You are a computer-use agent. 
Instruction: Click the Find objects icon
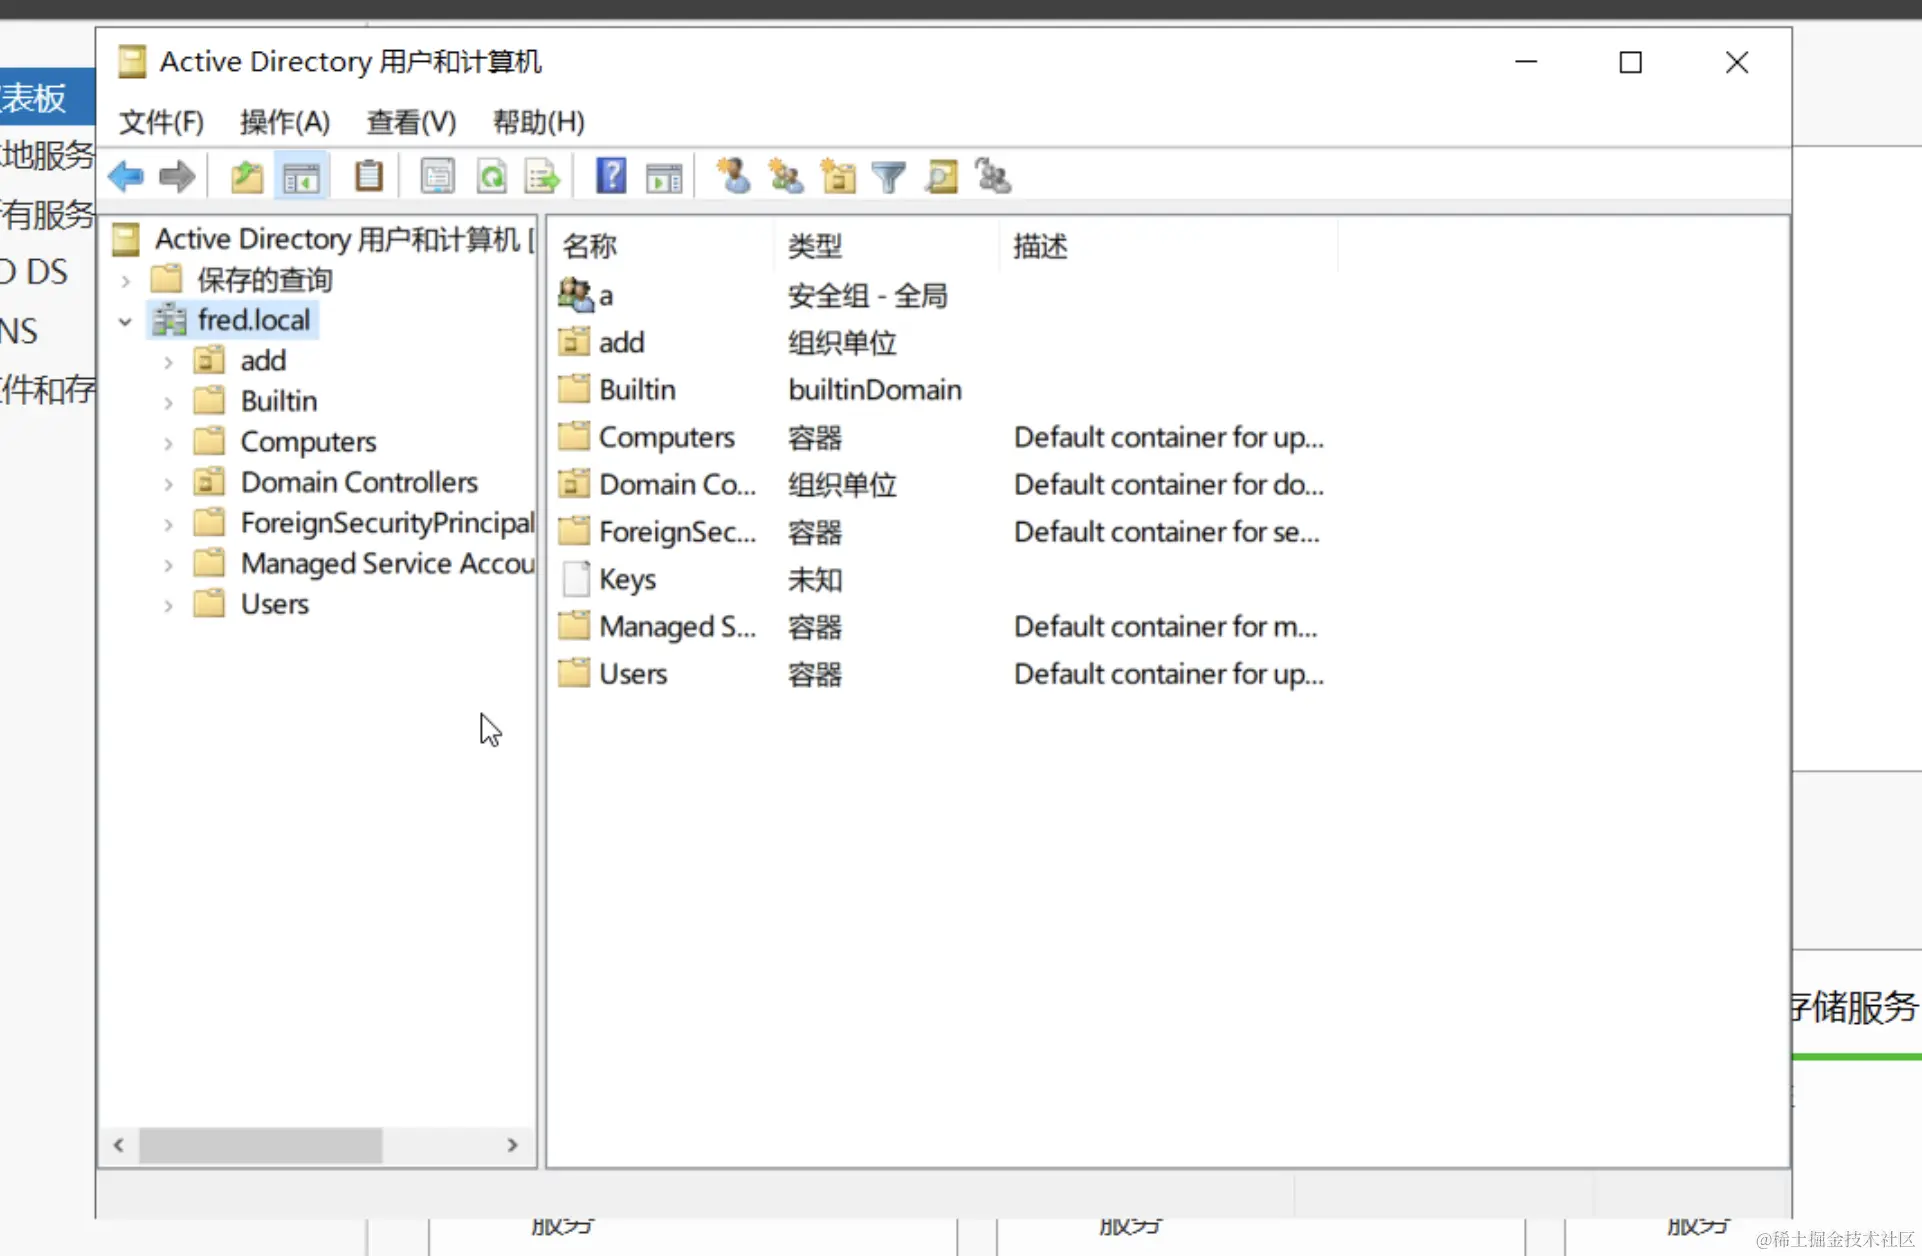point(941,177)
